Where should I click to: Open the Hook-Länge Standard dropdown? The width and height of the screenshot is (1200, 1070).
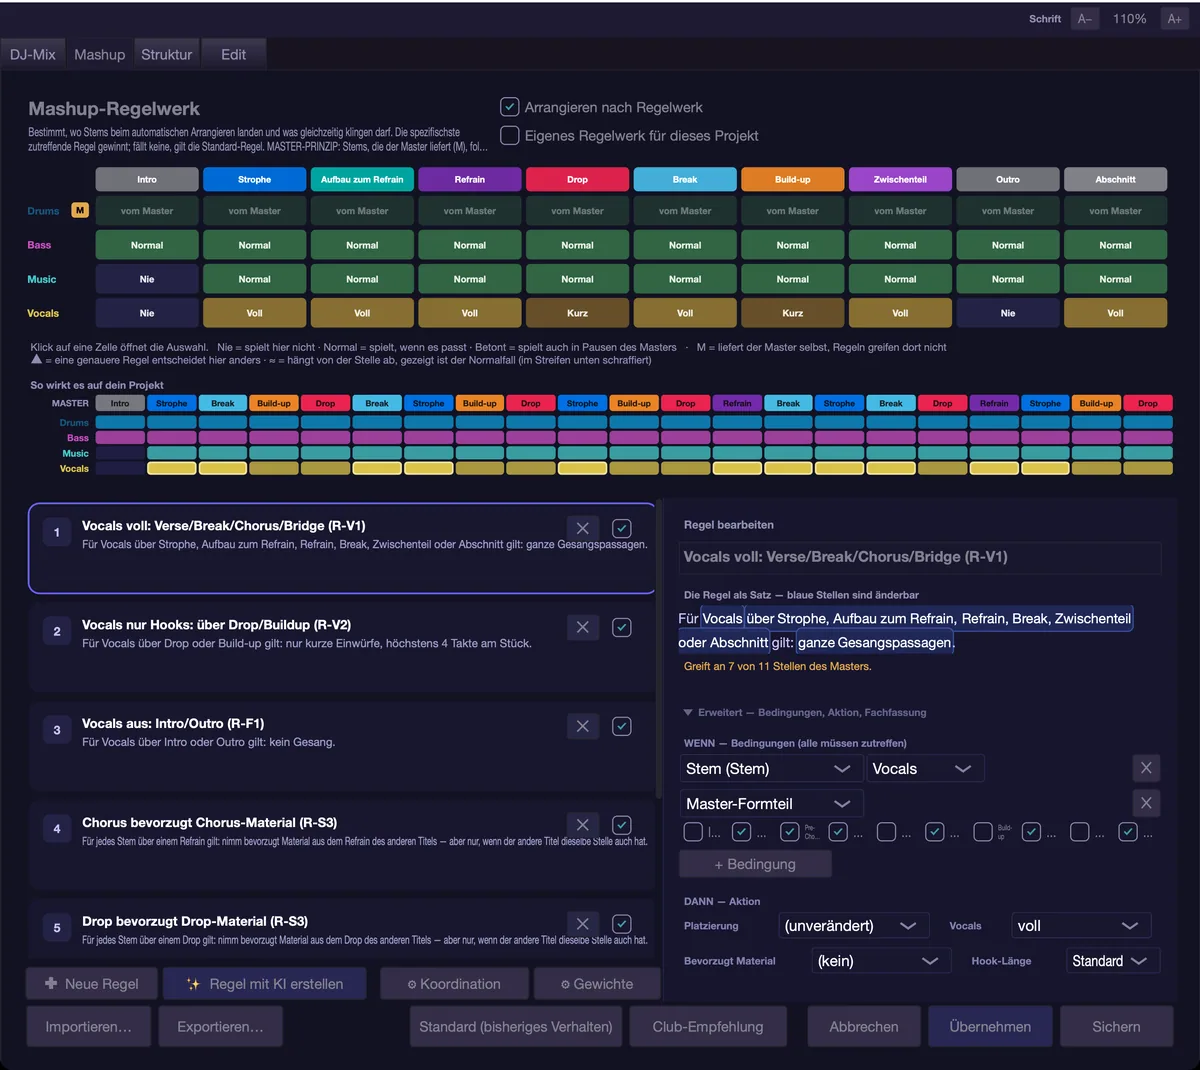coord(1112,961)
